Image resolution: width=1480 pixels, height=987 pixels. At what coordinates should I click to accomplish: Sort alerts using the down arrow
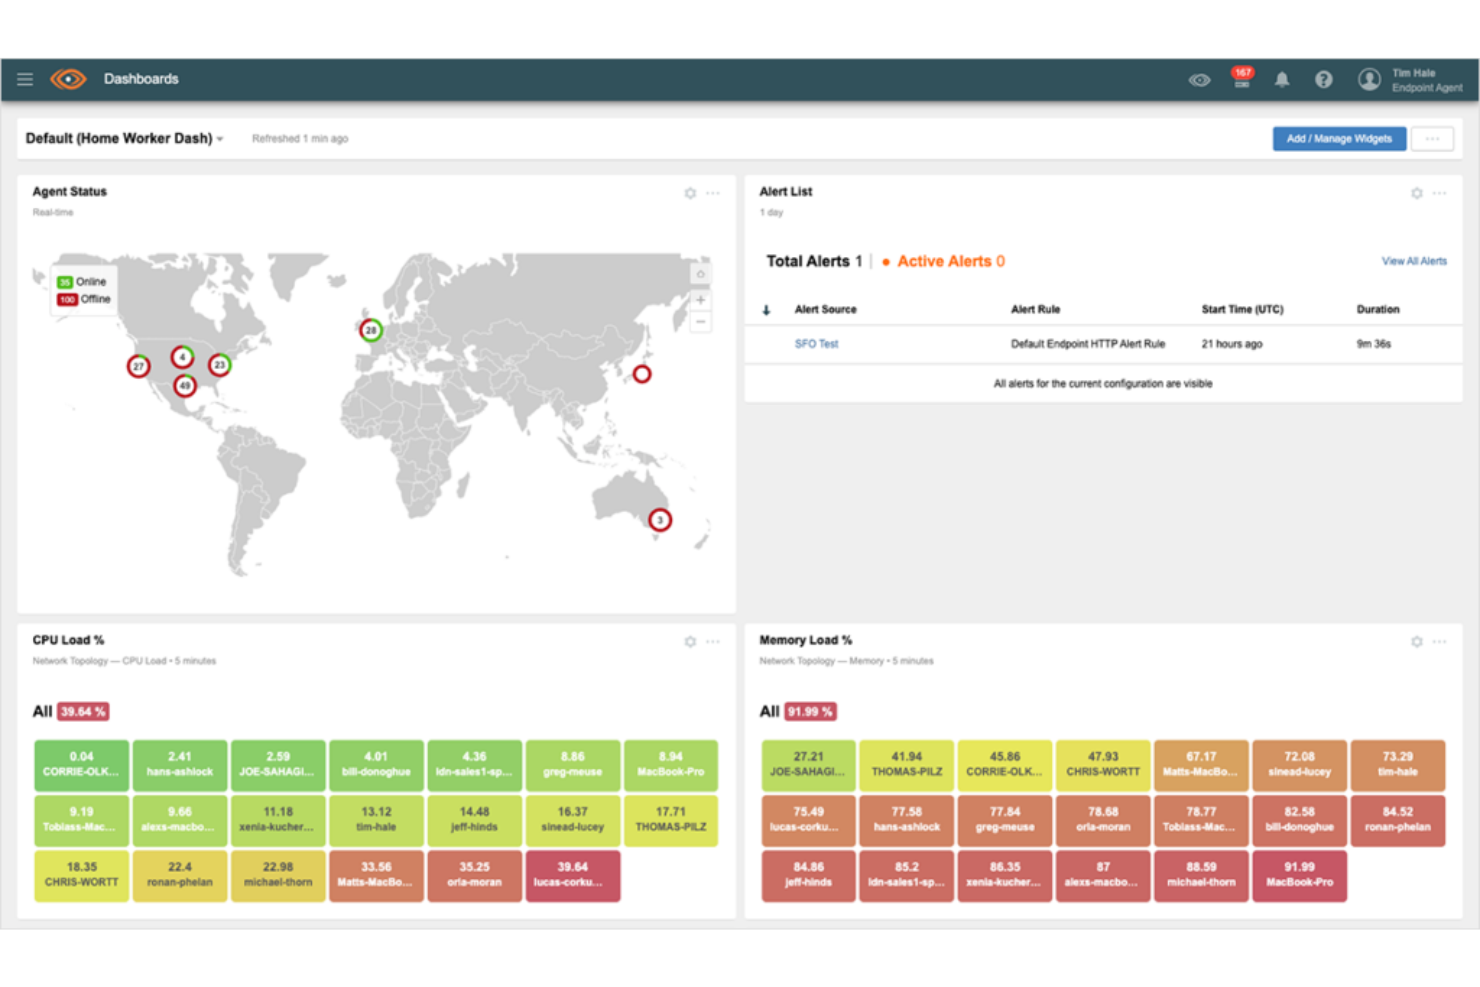point(766,310)
